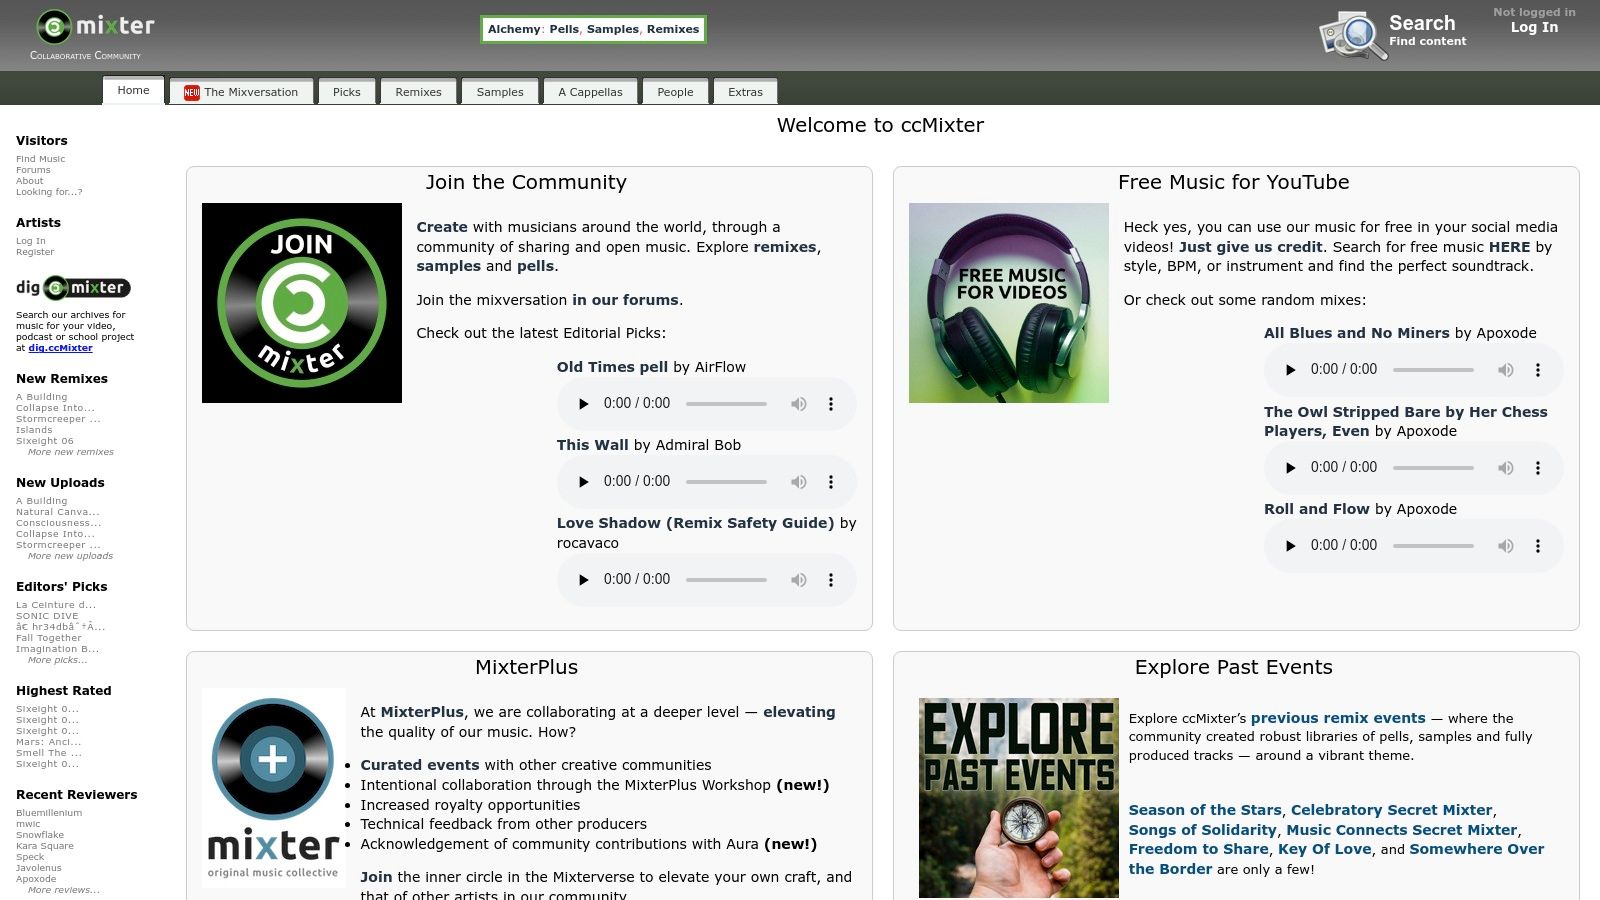Open the Extras tab
The image size is (1600, 900).
pos(745,92)
